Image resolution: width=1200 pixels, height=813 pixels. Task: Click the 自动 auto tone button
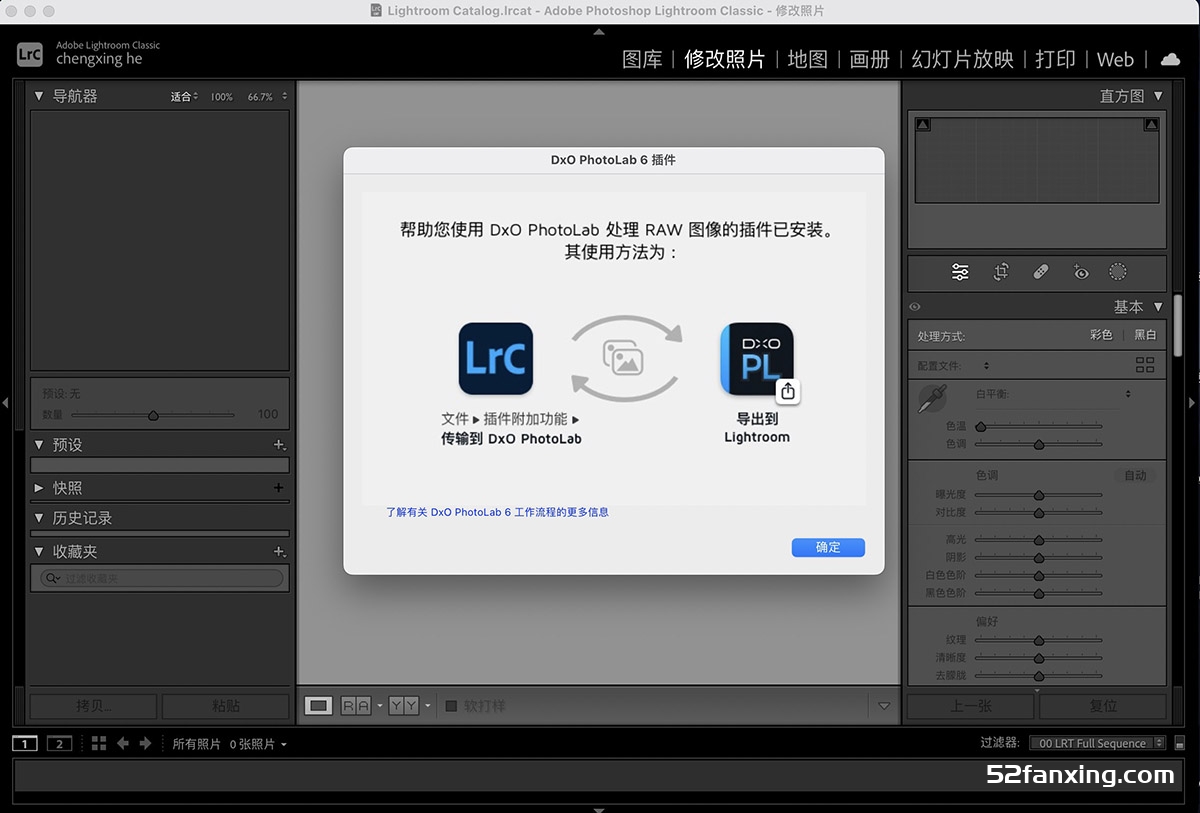pyautogui.click(x=1135, y=475)
